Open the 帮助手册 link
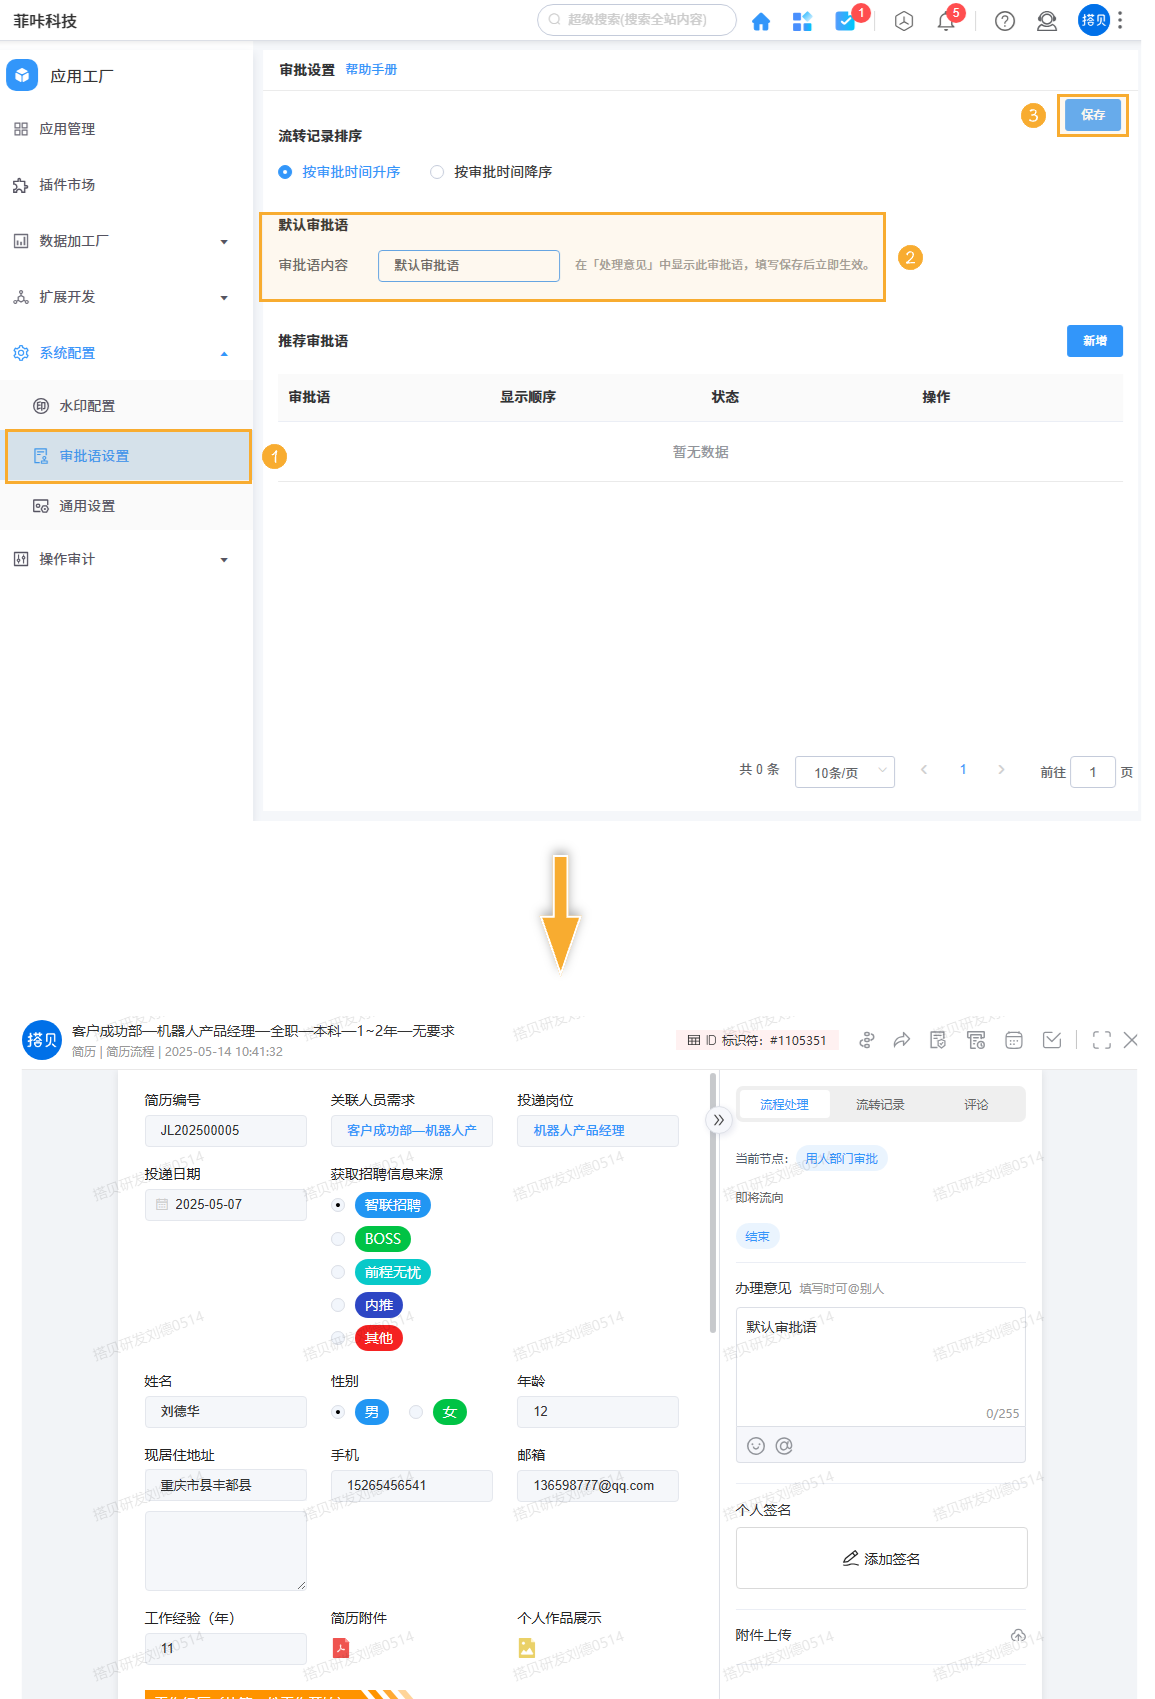 pos(371,69)
